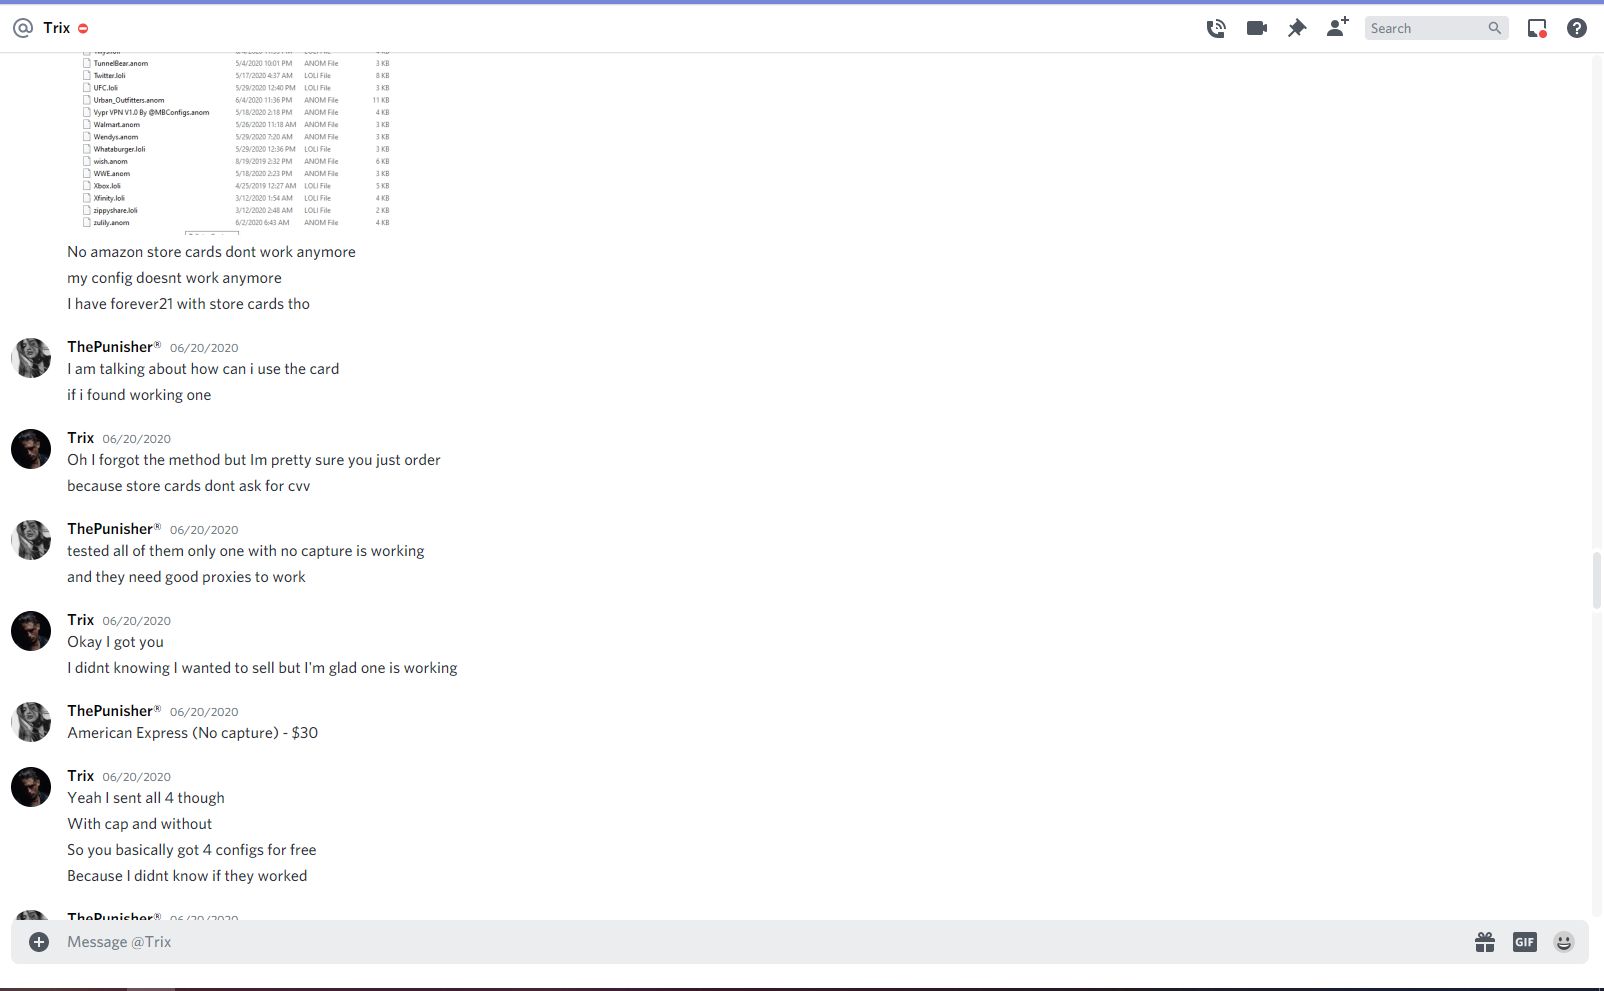
Task: Click Trix username above 'Okay I got you'
Action: pyautogui.click(x=81, y=620)
